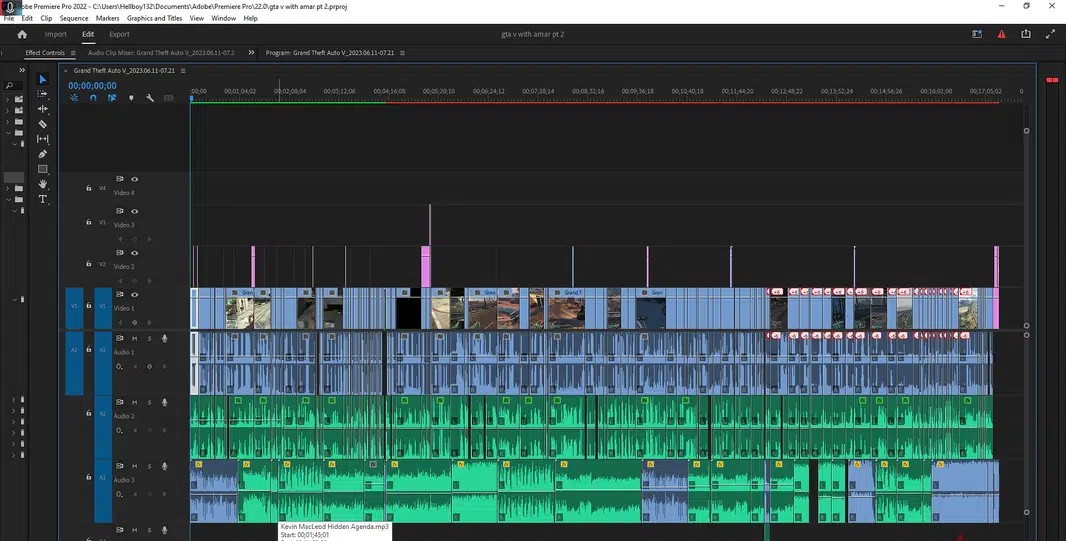Mute the Audio 2 track
This screenshot has height=541, width=1066.
point(135,402)
